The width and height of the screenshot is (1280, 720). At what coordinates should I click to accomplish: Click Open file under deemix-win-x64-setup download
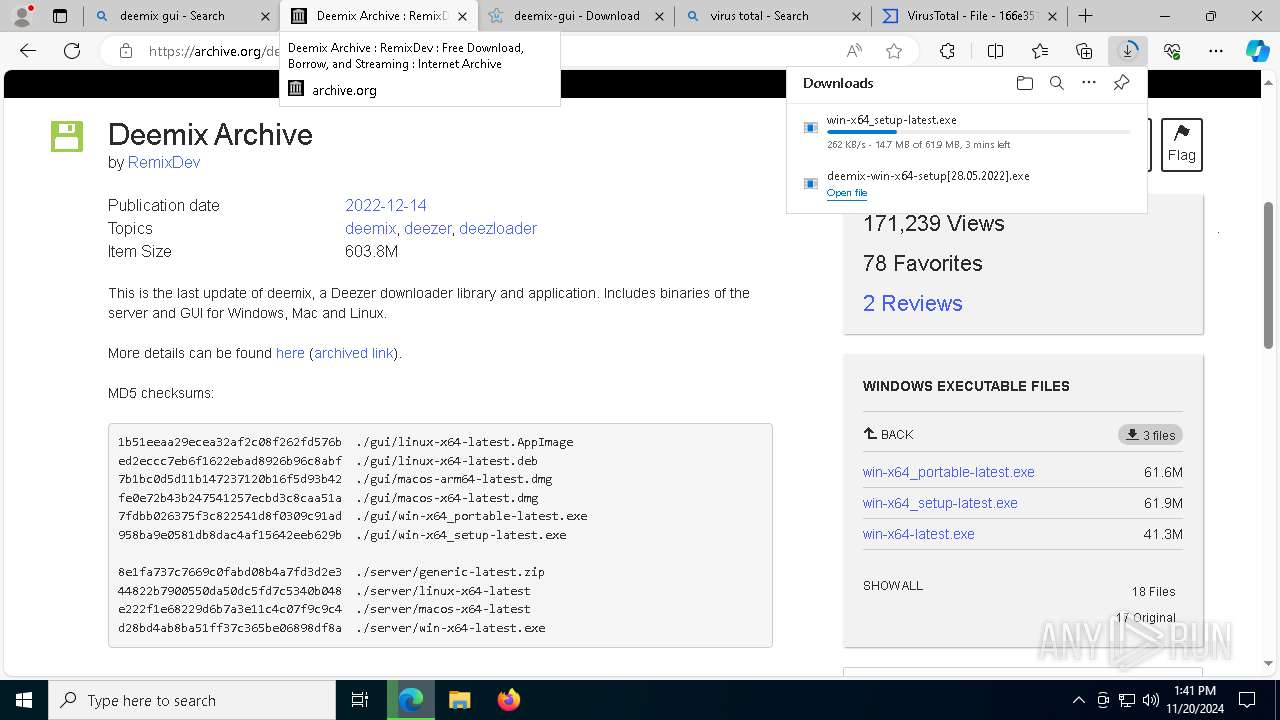click(x=847, y=193)
